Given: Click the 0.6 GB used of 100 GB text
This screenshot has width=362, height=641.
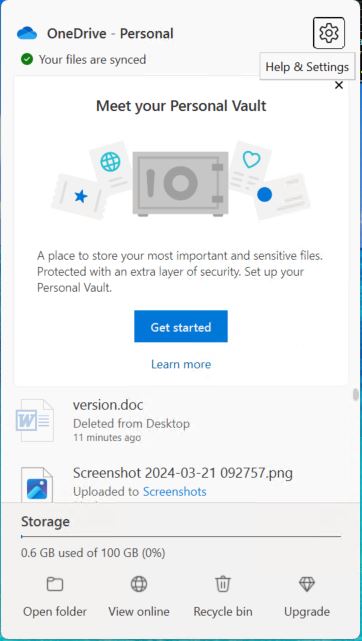Looking at the screenshot, I should coord(93,553).
